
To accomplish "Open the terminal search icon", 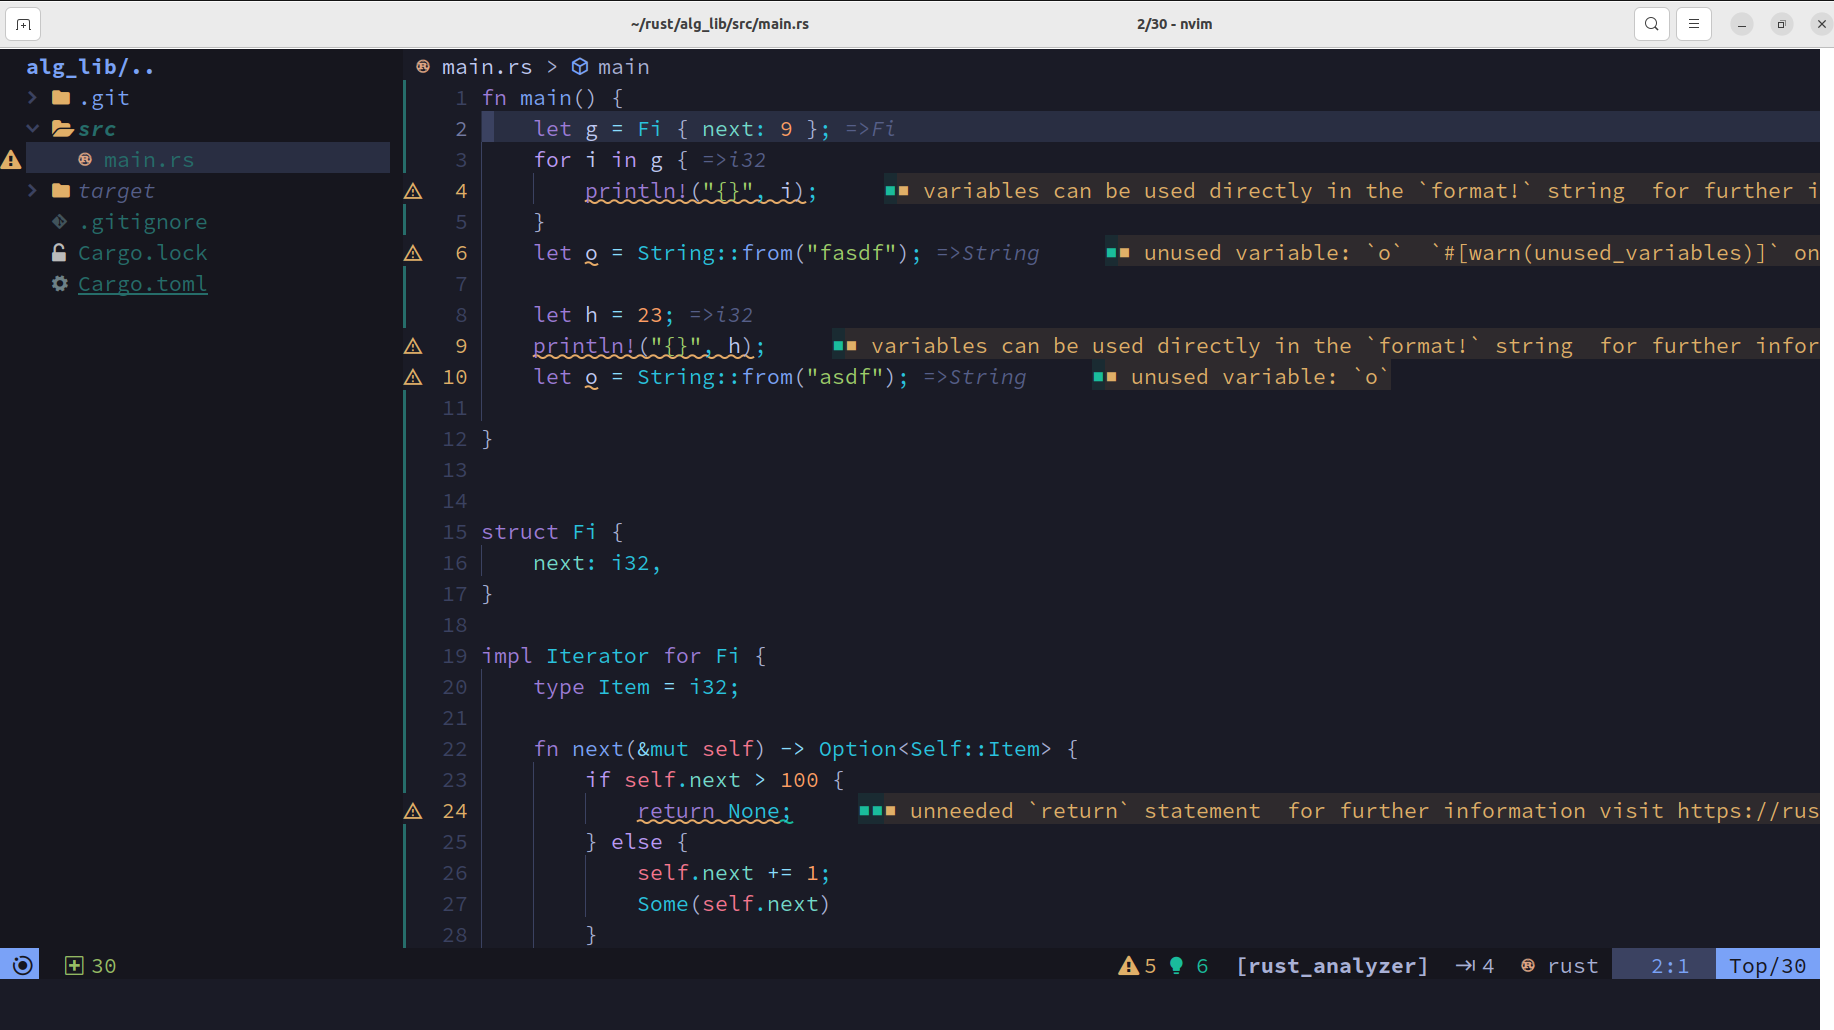I will click(1652, 24).
